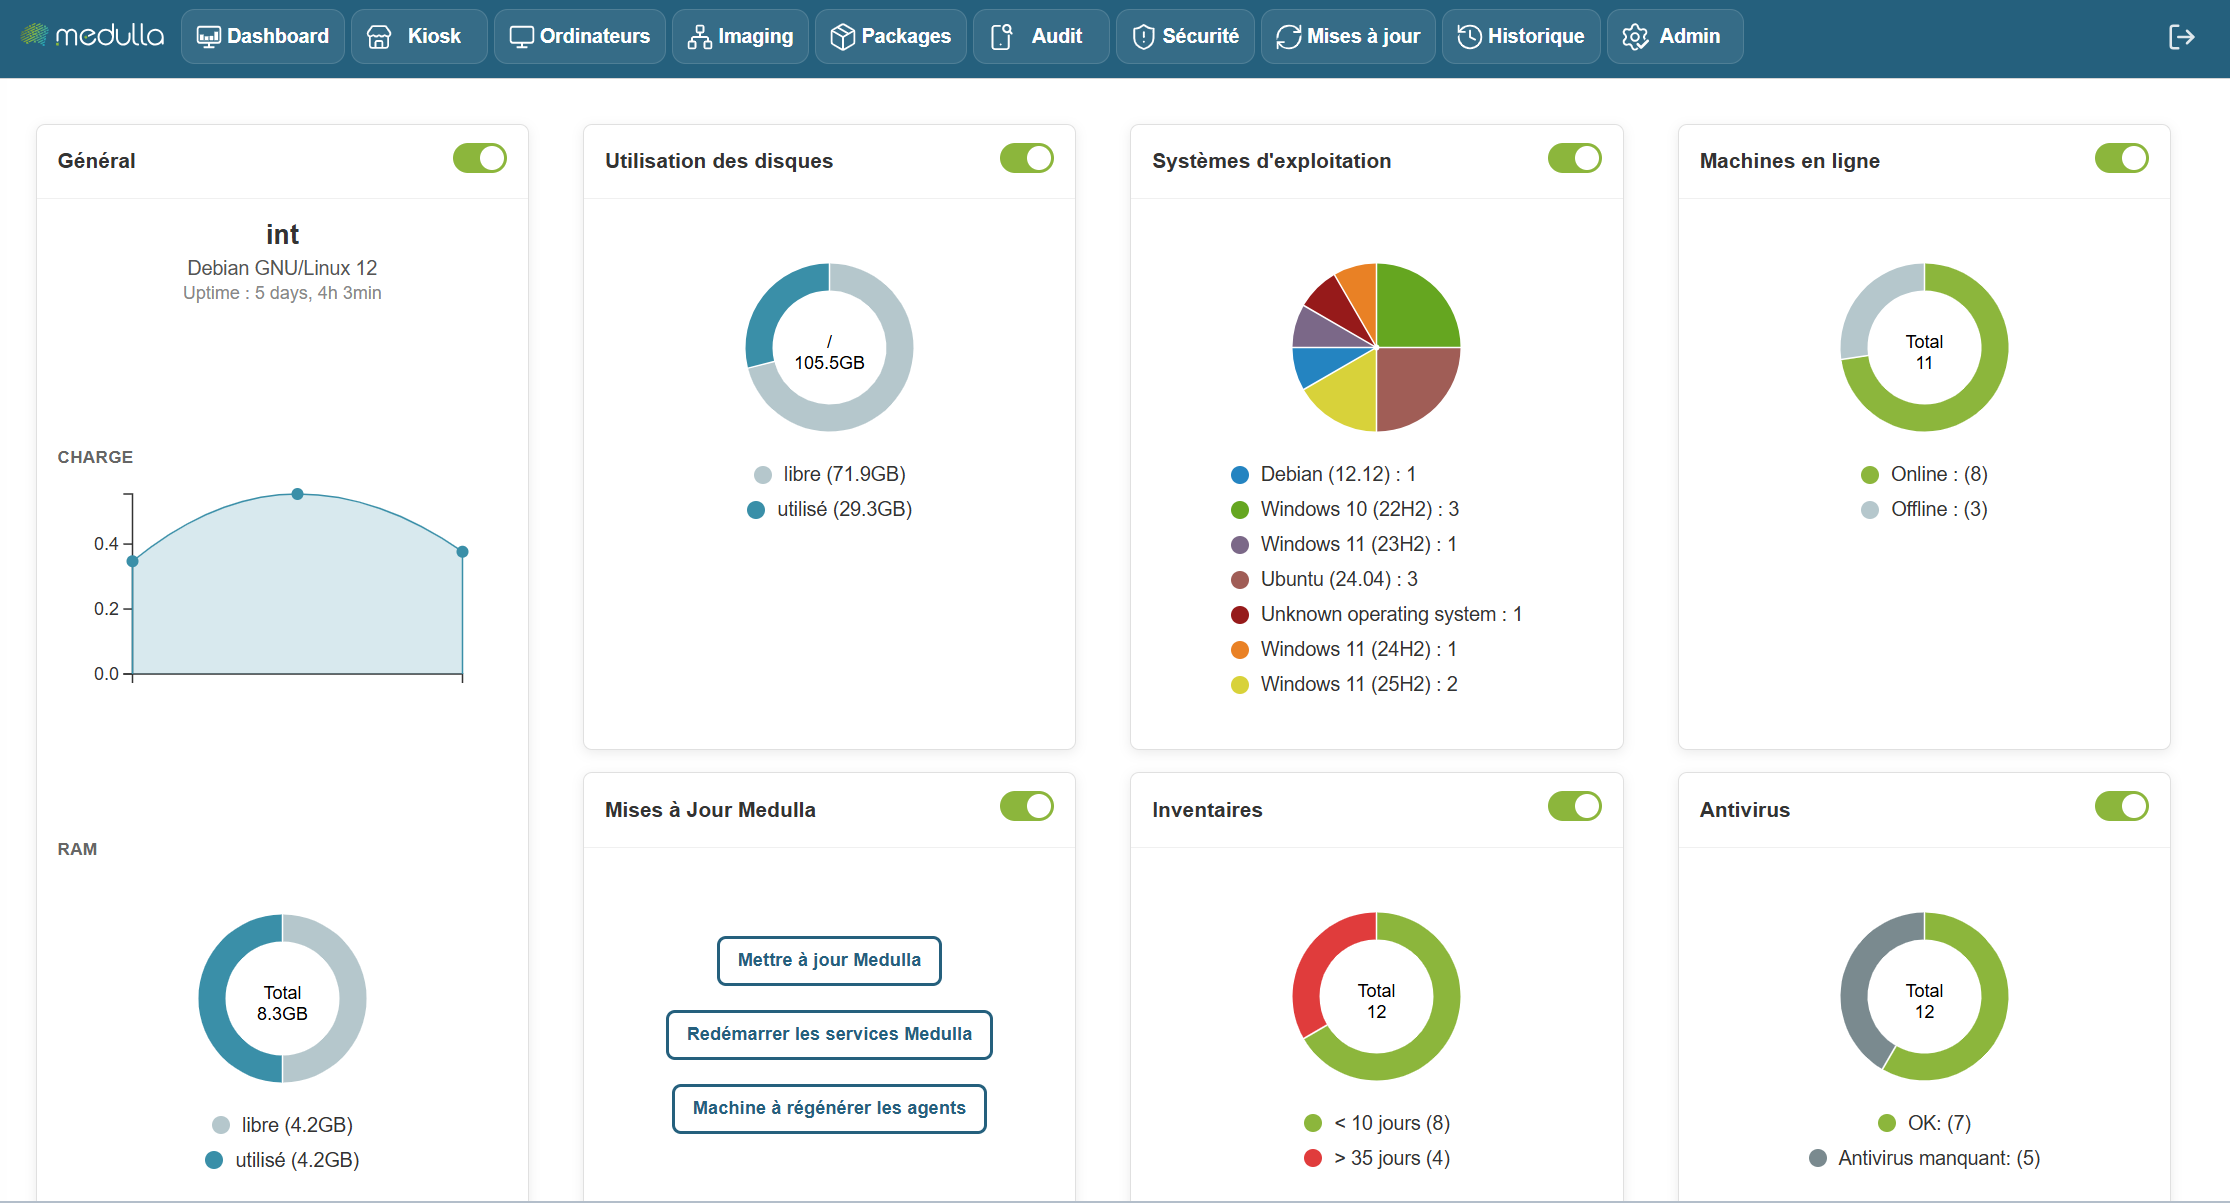Click the Mettre à jour Medulla button
The image size is (2230, 1203).
pyautogui.click(x=829, y=960)
